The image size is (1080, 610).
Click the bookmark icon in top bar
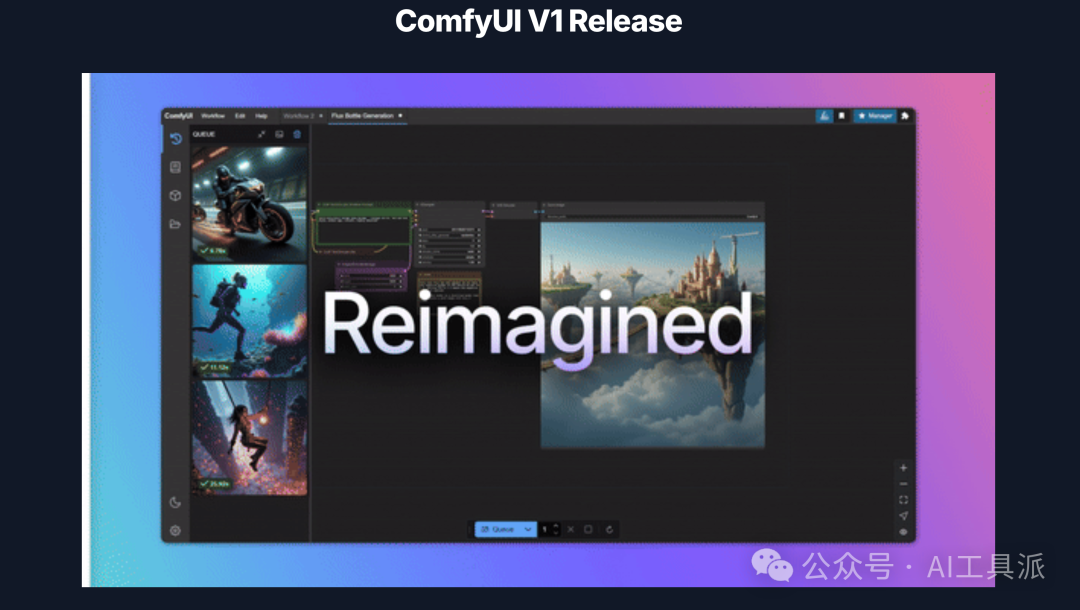click(x=842, y=116)
